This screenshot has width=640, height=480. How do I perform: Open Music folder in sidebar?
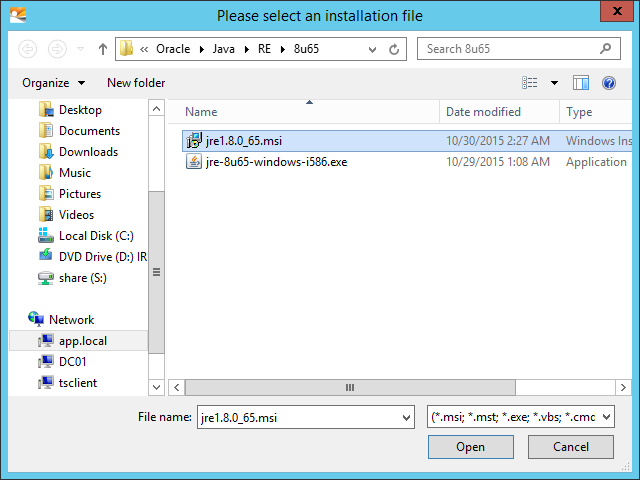coord(75,173)
